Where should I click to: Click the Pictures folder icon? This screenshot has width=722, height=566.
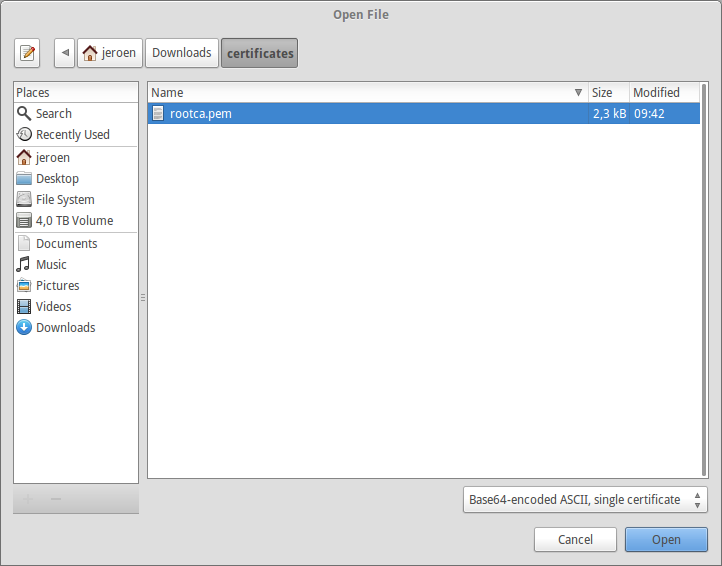click(x=24, y=286)
